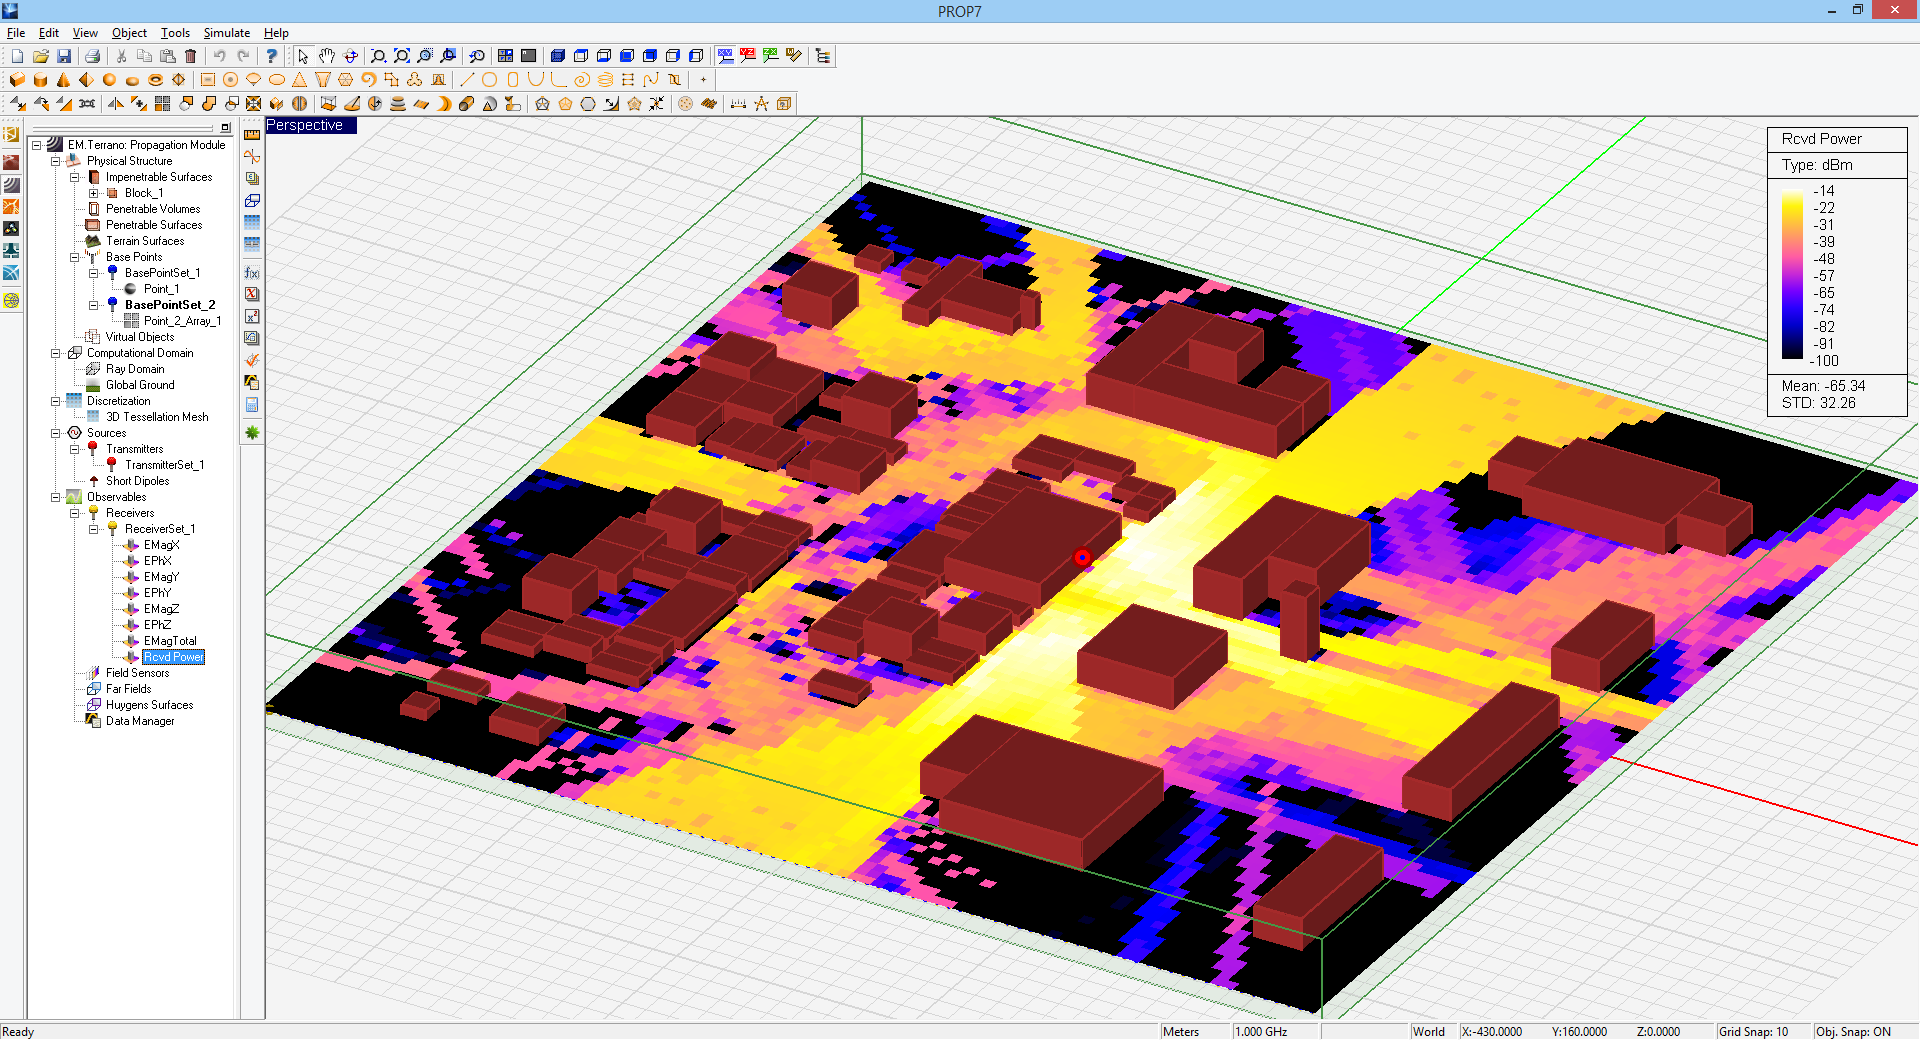Open the Help question mark icon

[271, 56]
